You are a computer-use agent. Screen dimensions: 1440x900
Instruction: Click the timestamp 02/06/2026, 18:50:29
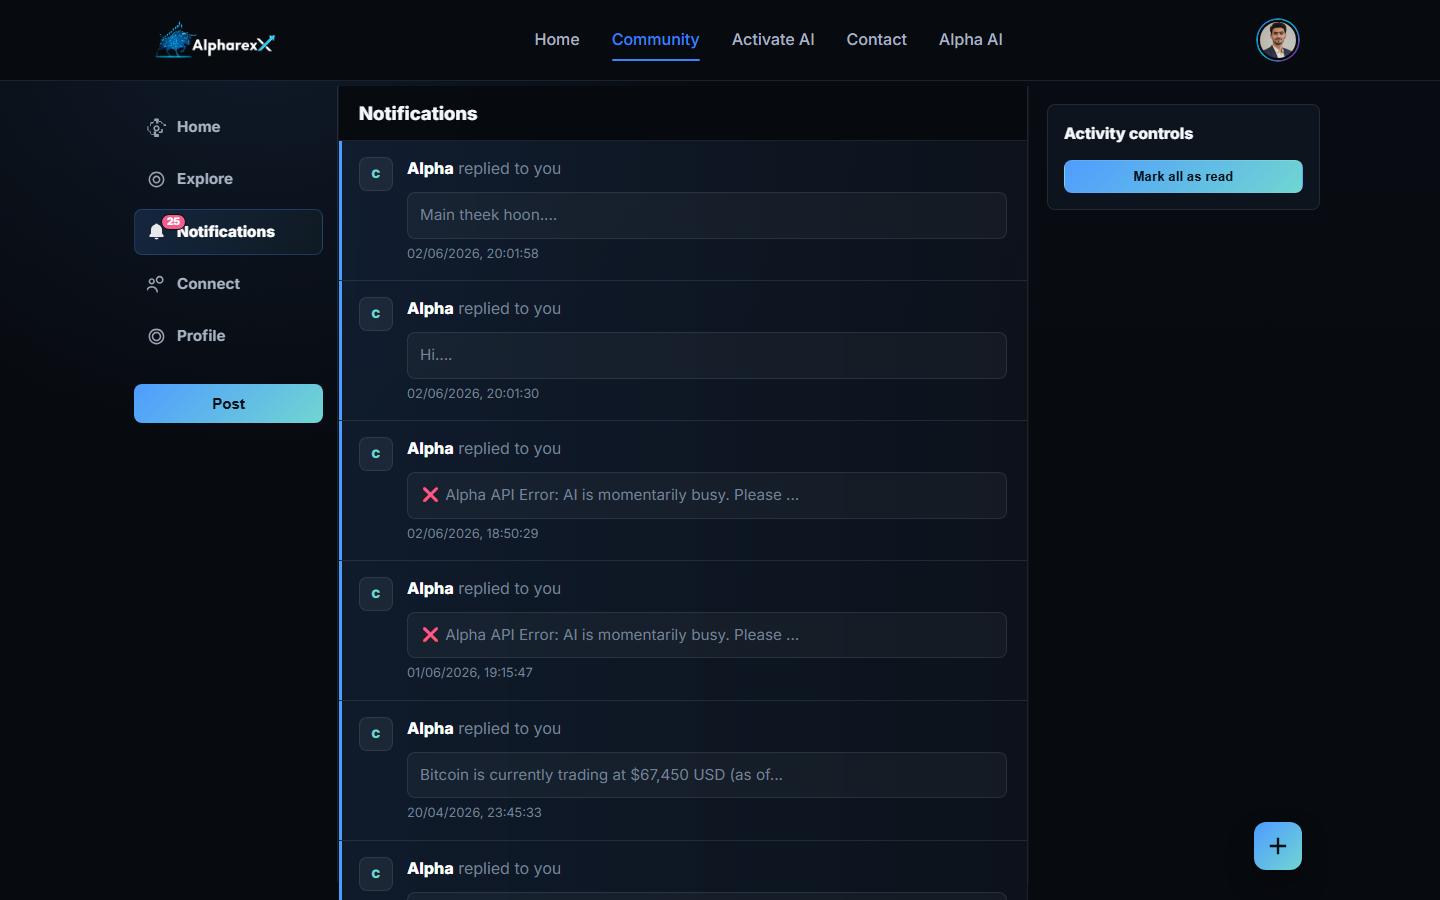(x=473, y=534)
